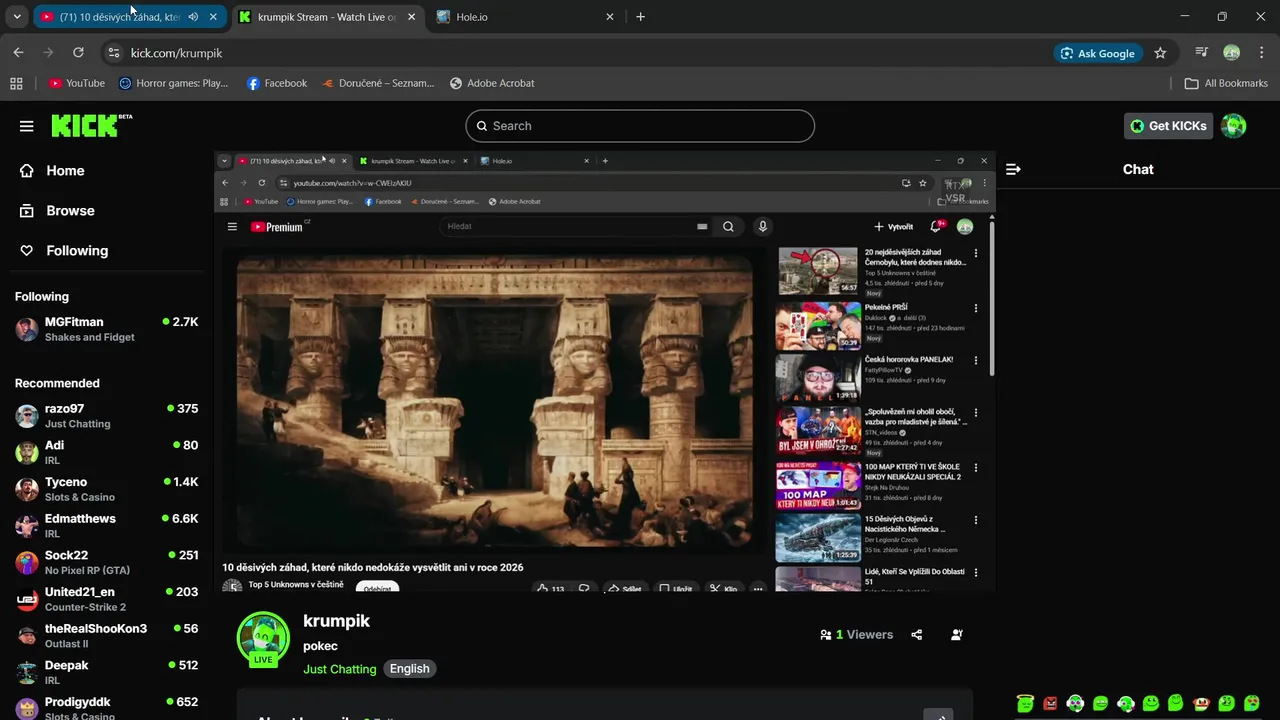Open the Kick user avatar menu
Viewport: 1280px width, 720px height.
[x=1234, y=126]
